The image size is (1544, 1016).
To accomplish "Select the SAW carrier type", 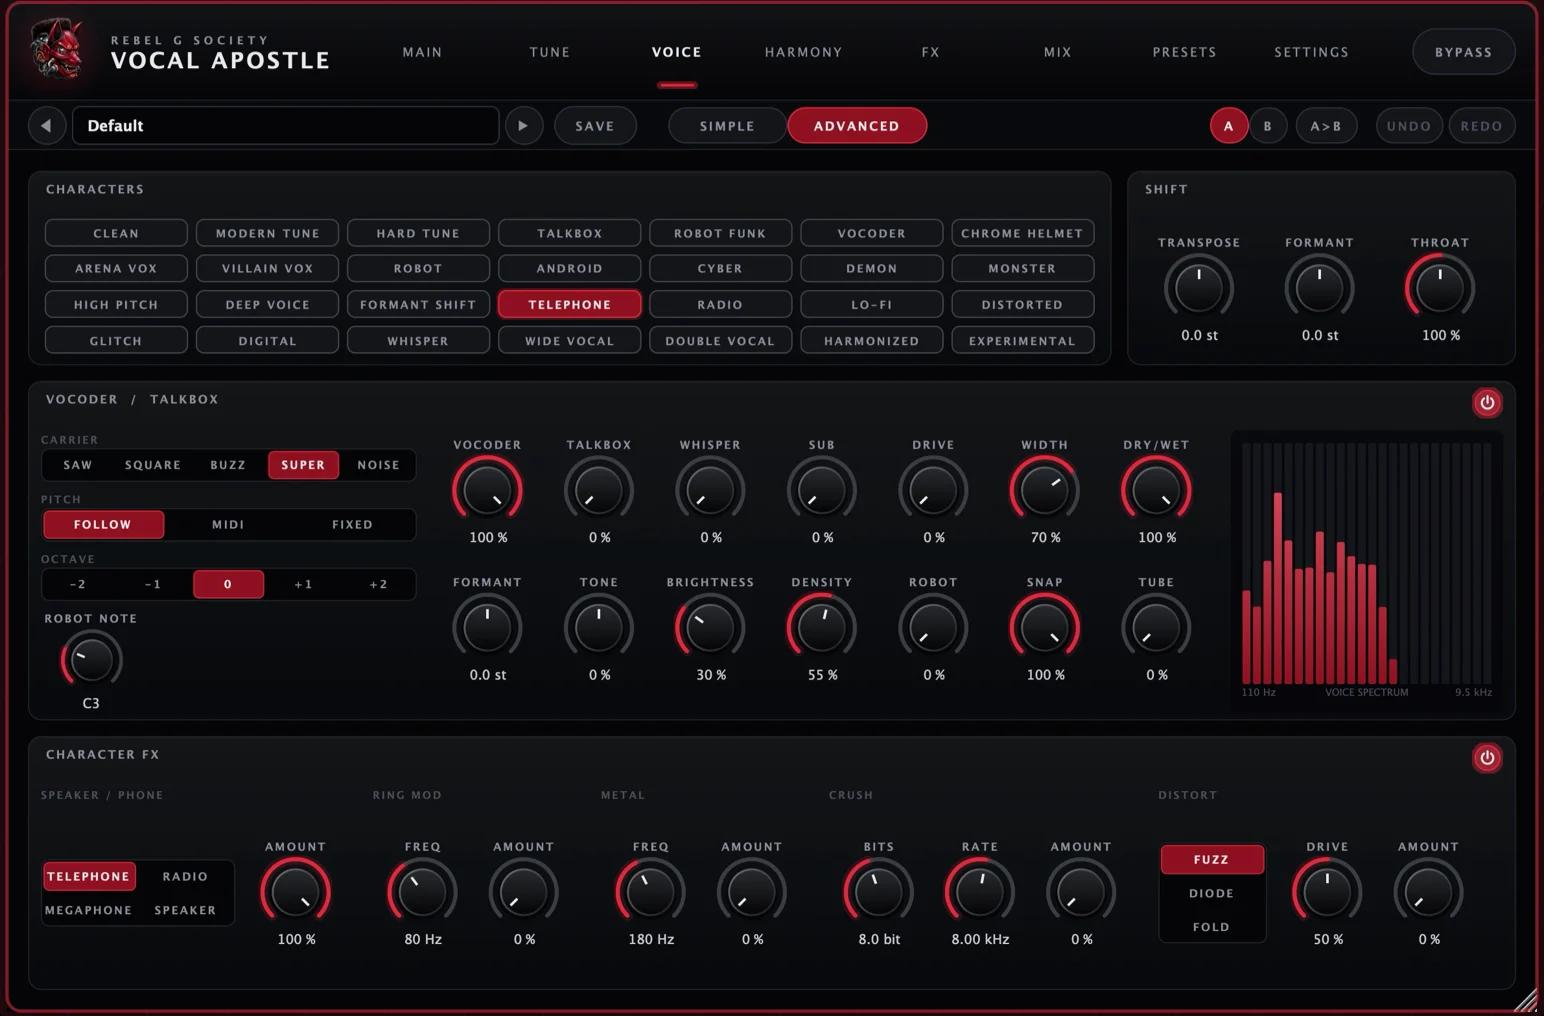I will coord(78,465).
